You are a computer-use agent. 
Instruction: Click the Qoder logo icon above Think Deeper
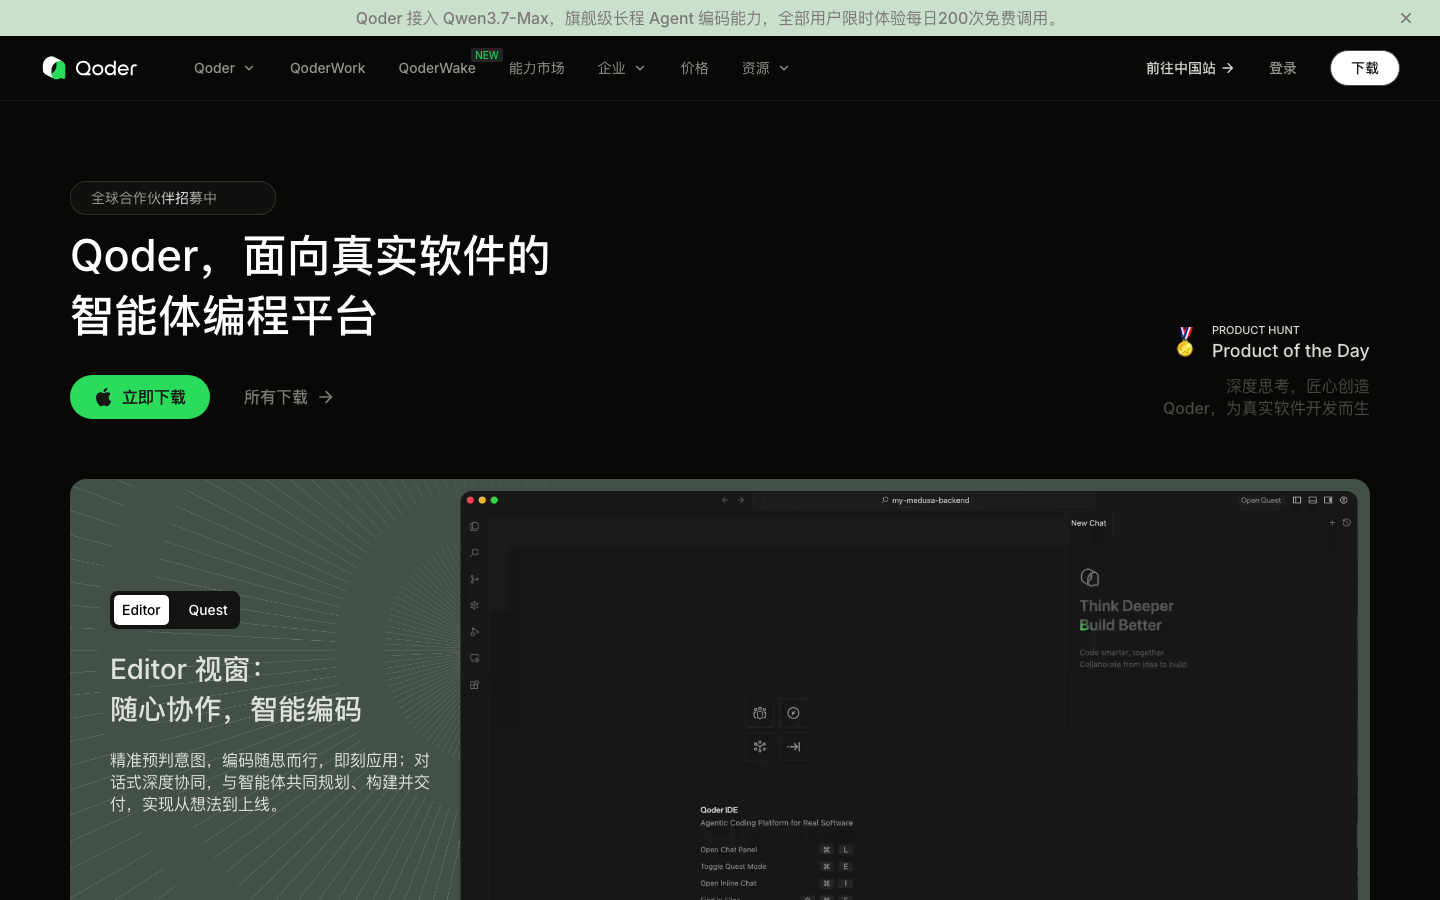[1090, 577]
